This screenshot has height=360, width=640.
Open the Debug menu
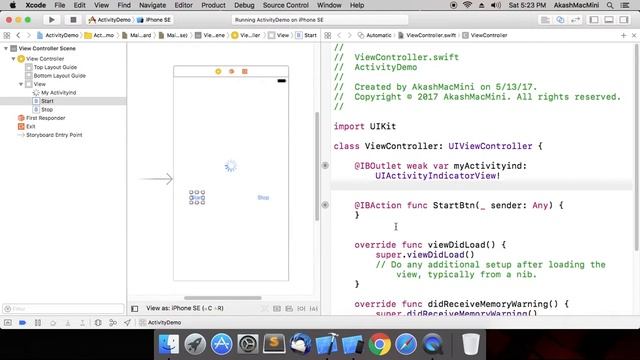pyautogui.click(x=244, y=5)
